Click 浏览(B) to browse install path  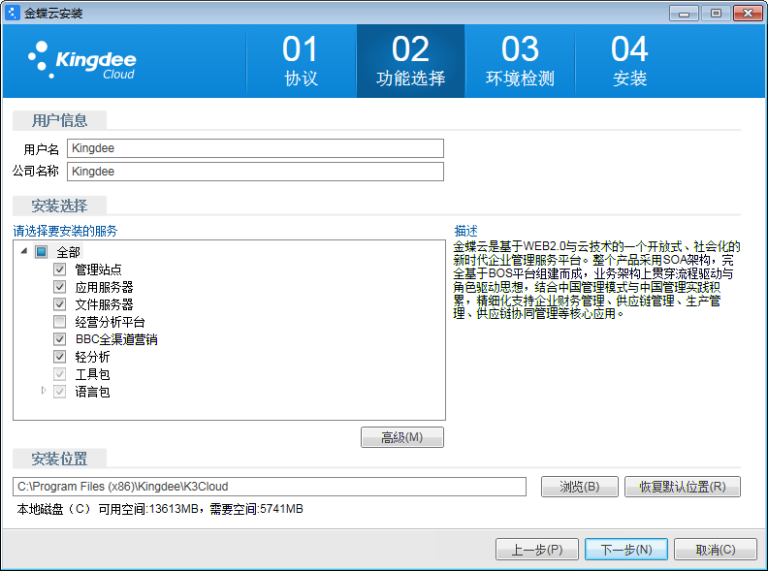click(x=578, y=487)
